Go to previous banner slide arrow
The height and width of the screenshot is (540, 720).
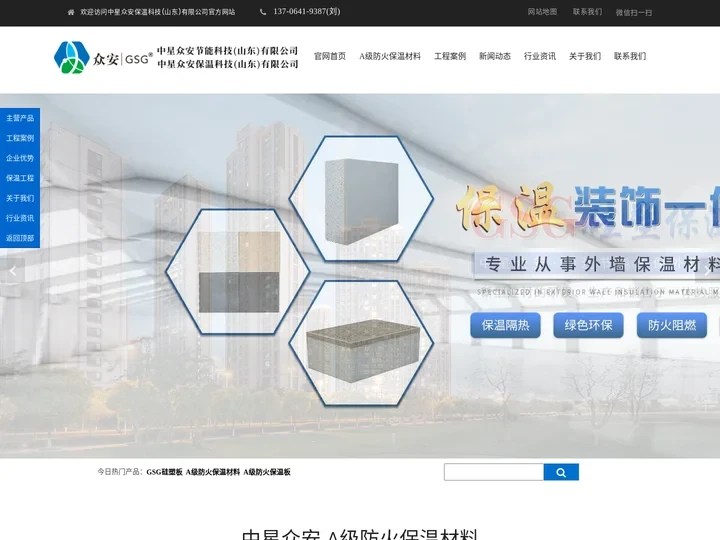click(13, 271)
